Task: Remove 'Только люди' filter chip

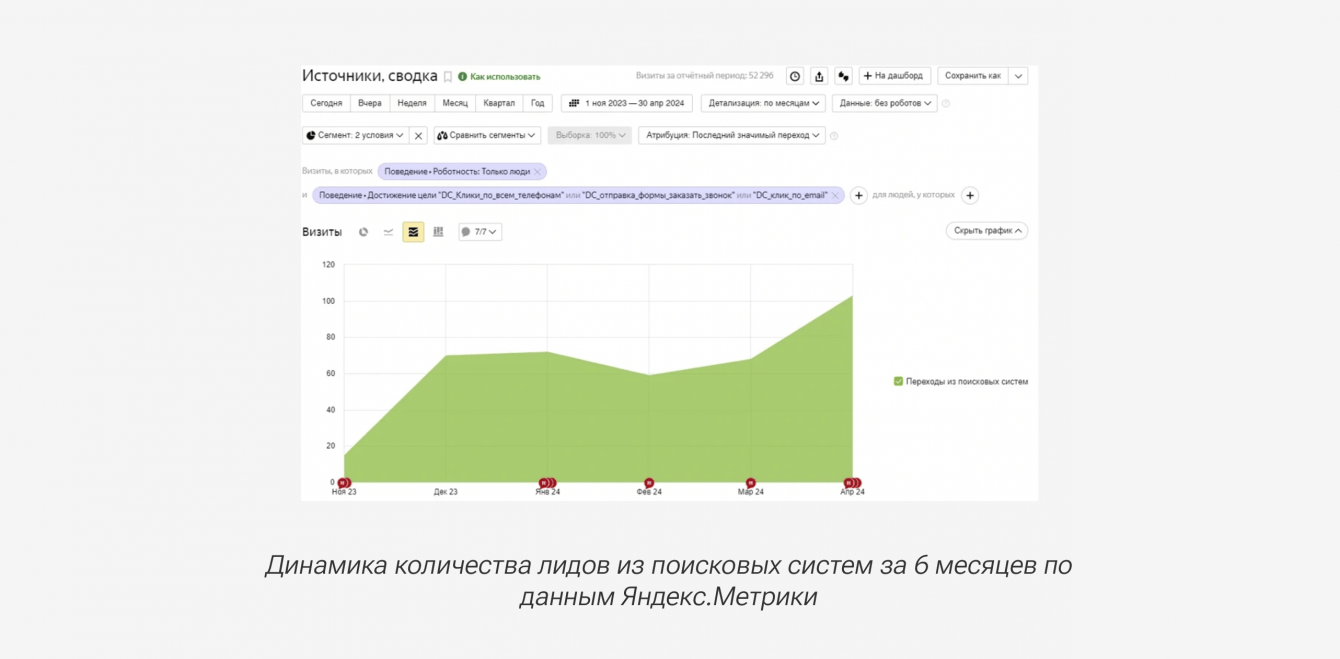Action: (537, 172)
